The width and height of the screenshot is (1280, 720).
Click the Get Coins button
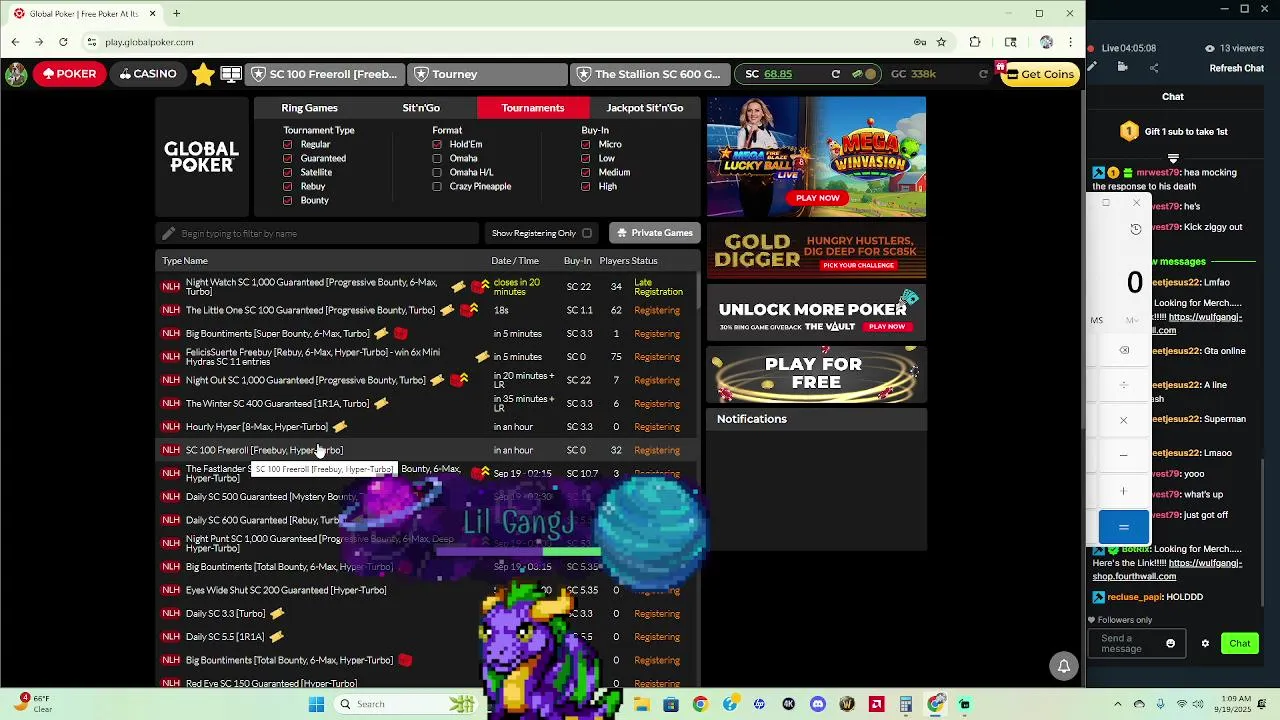[x=1040, y=74]
